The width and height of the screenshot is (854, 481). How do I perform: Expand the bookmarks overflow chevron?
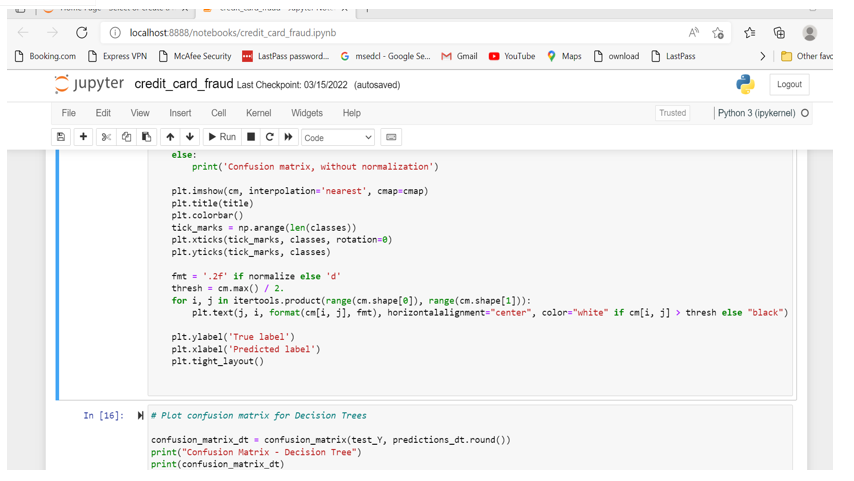point(762,57)
